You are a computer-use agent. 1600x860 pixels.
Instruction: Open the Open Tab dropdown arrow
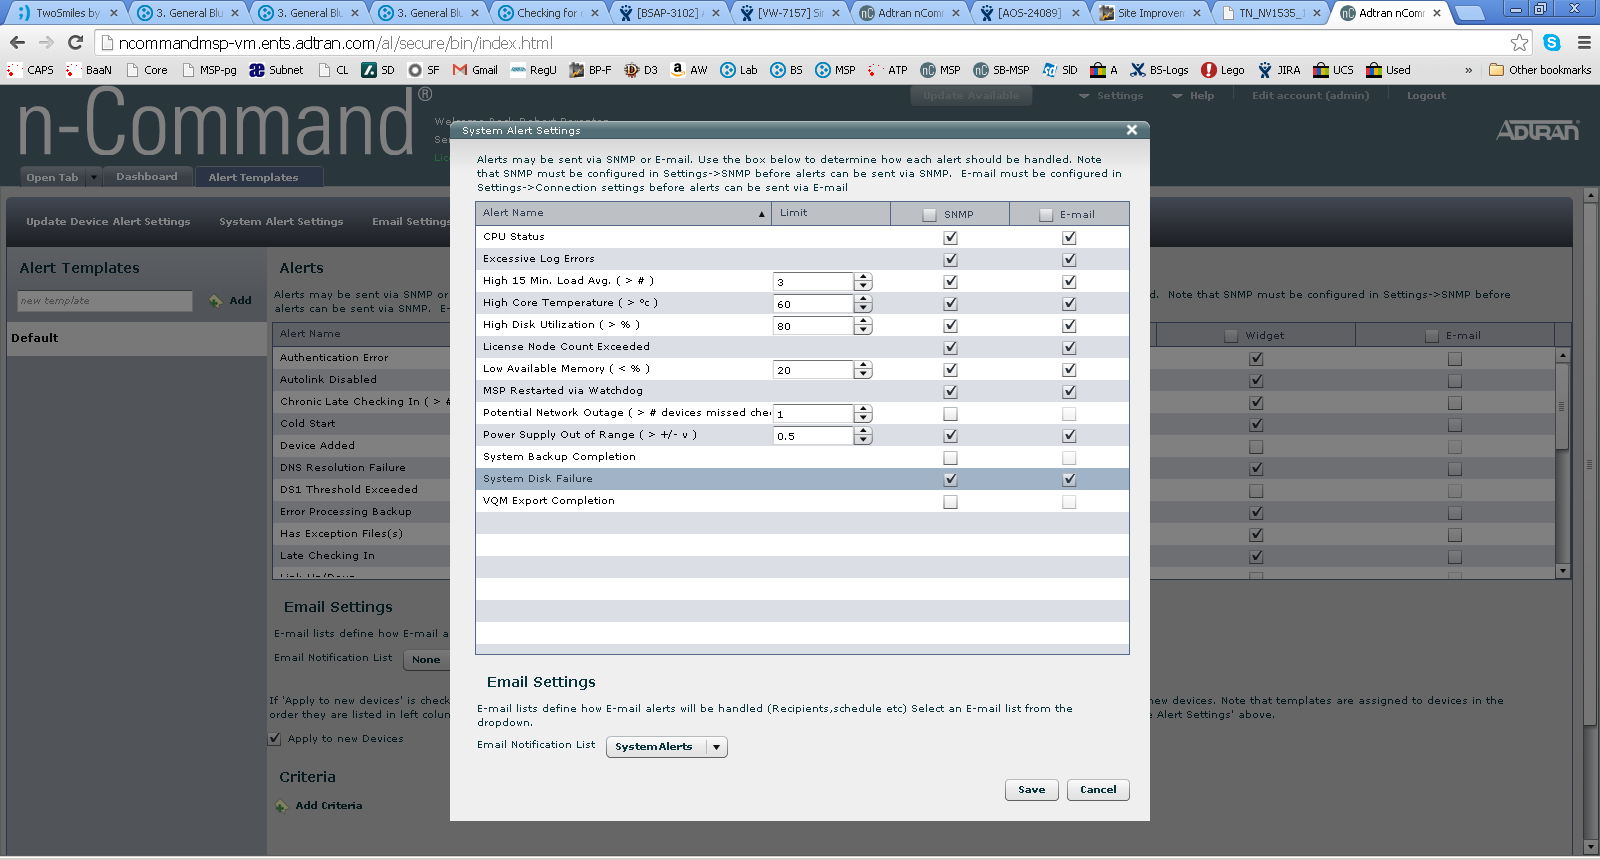click(x=94, y=177)
